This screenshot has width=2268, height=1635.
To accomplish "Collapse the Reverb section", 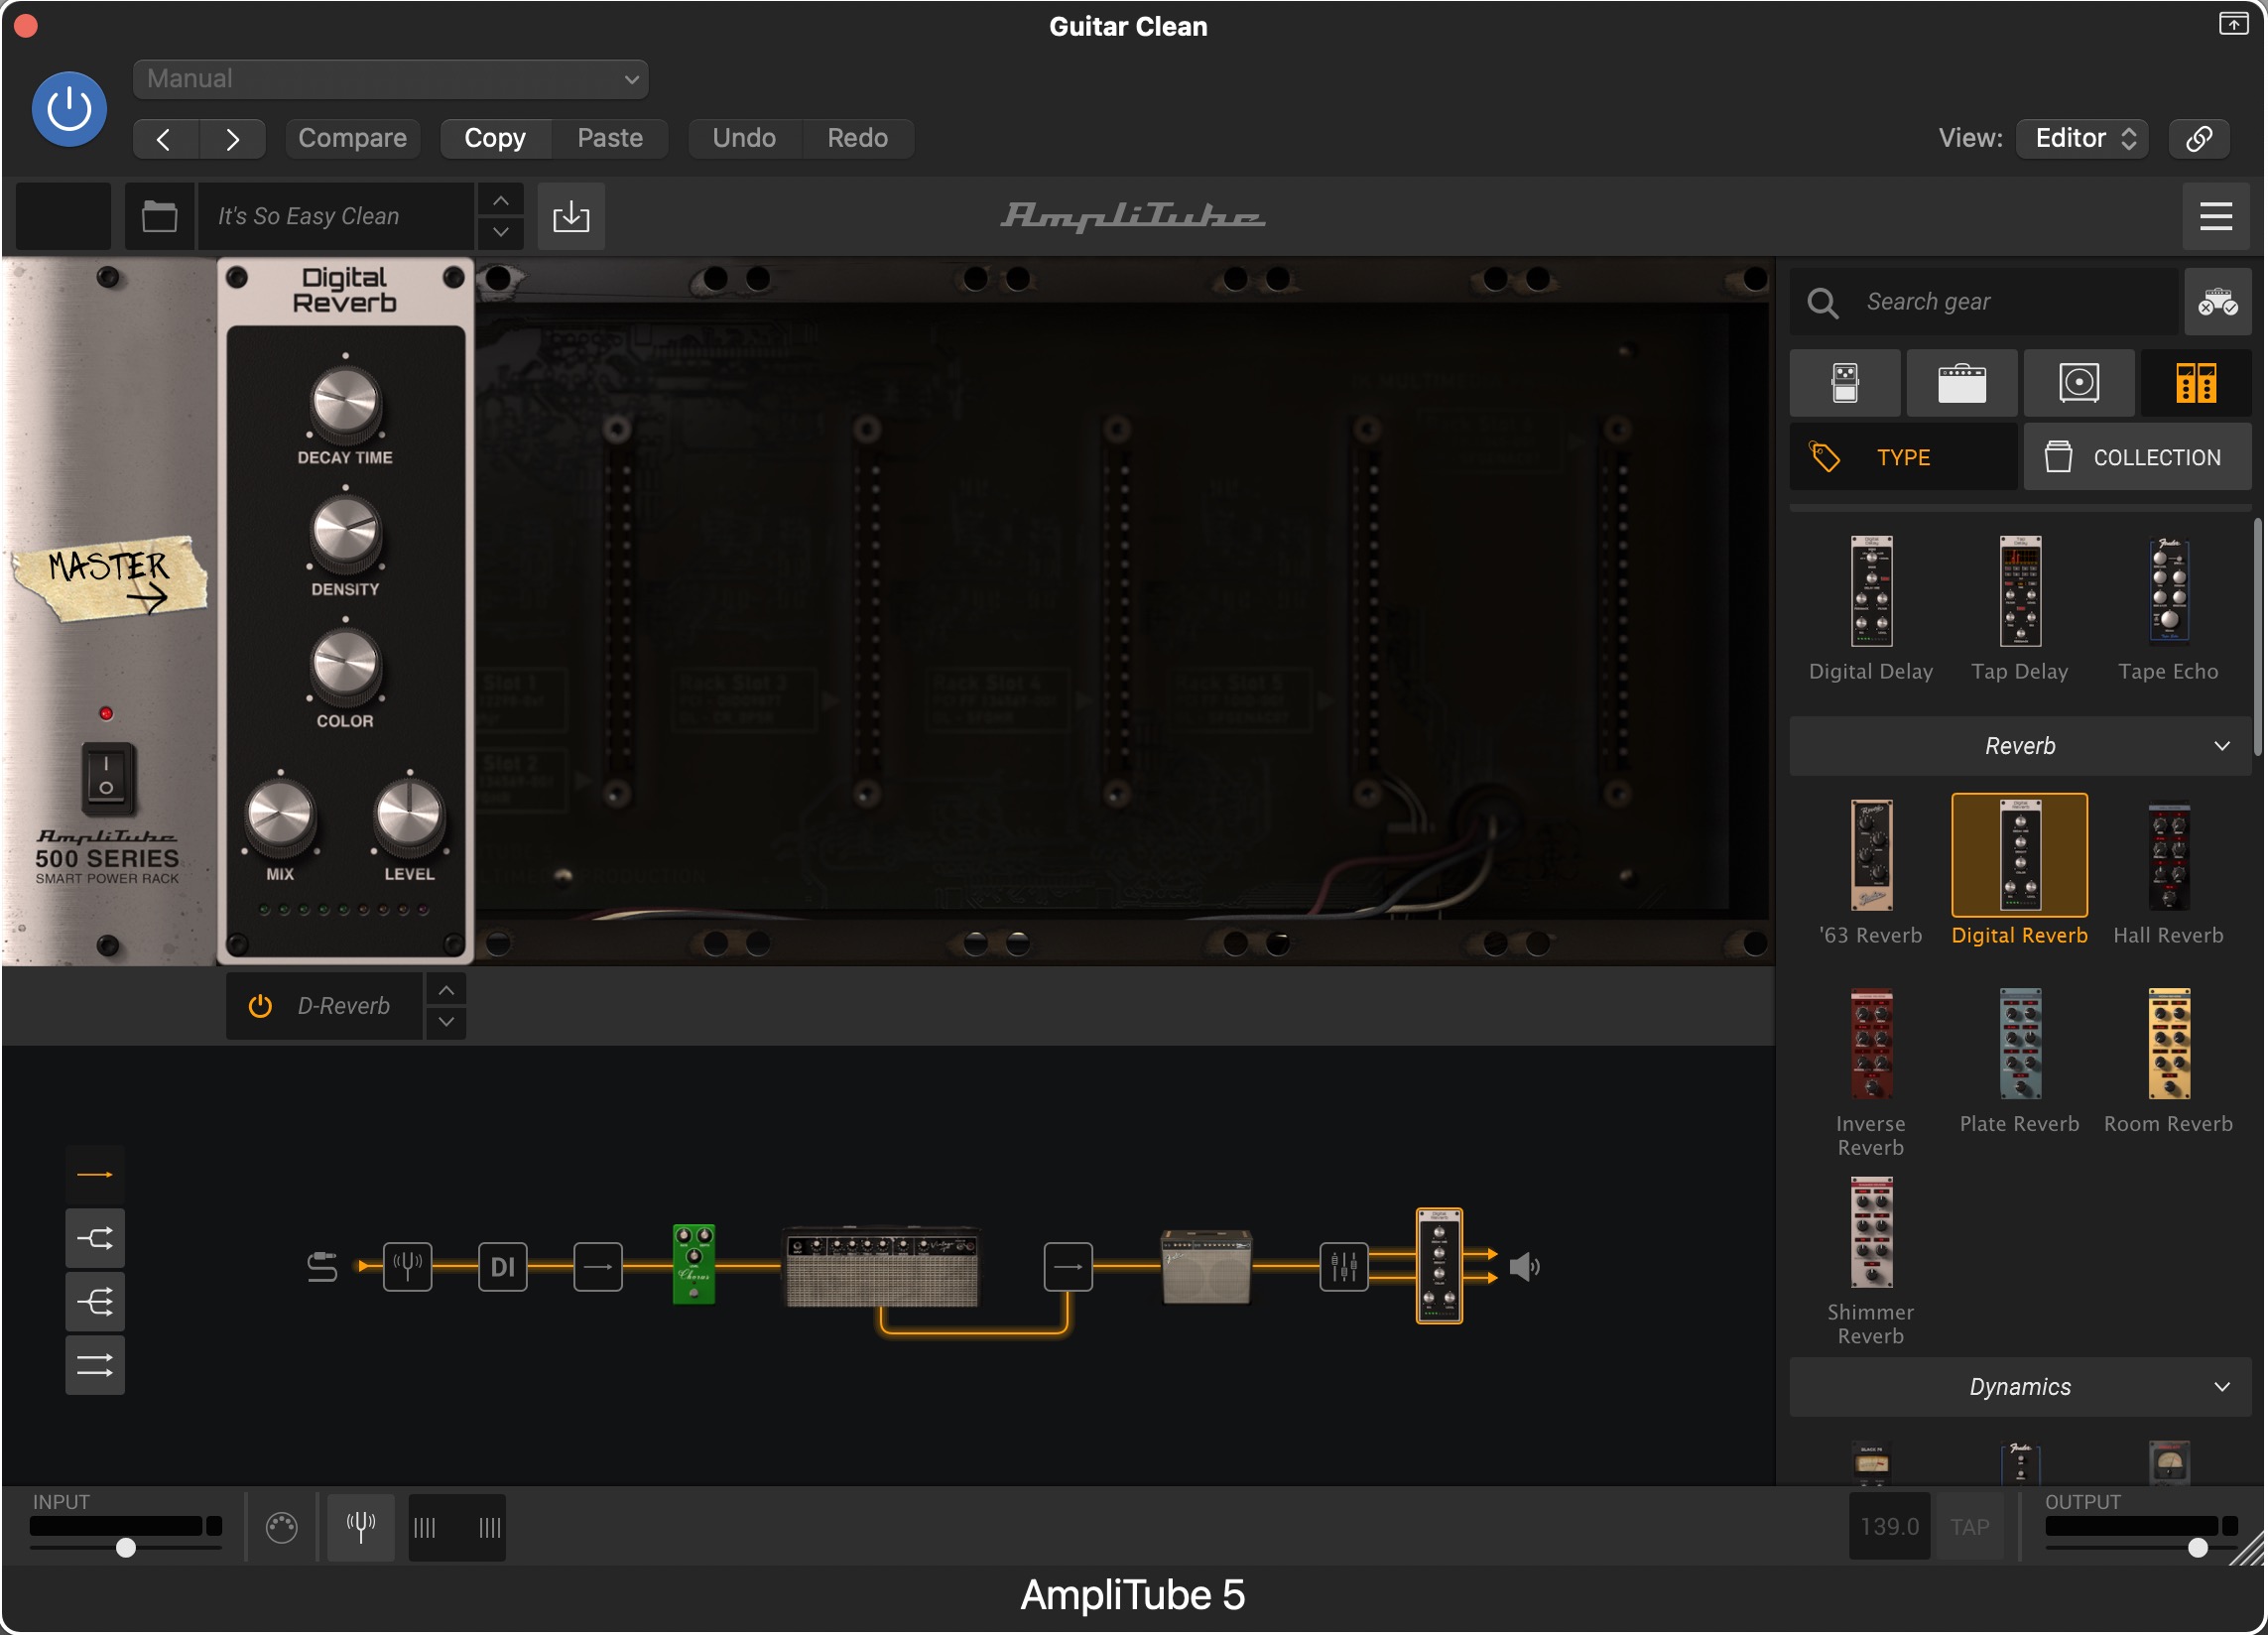I will (x=2020, y=746).
